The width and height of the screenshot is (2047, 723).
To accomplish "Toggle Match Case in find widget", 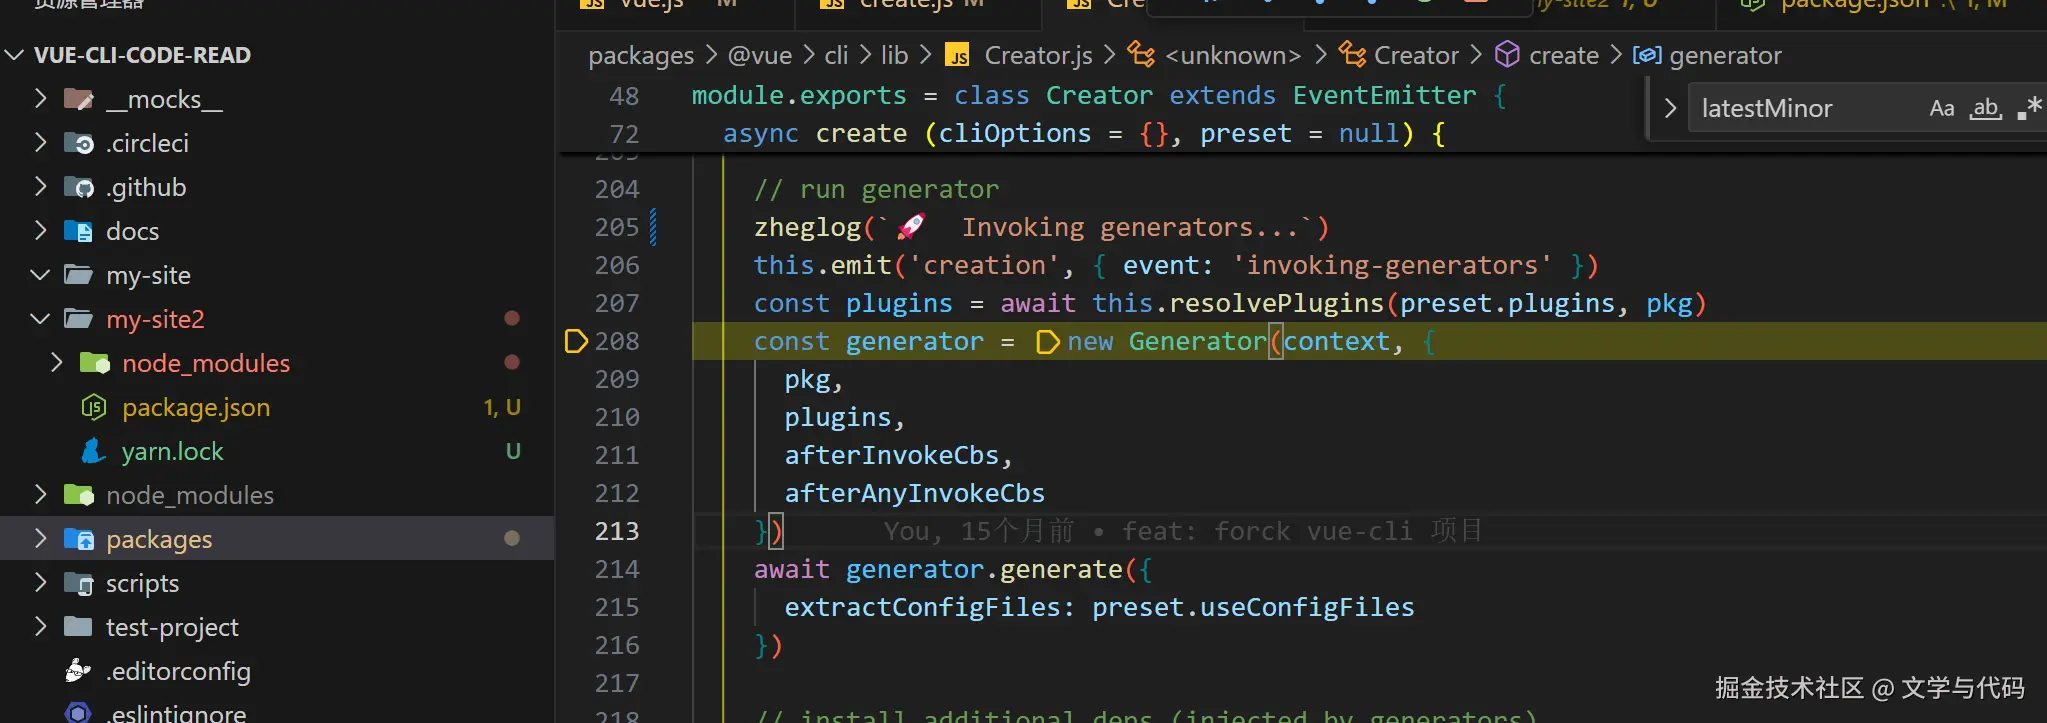I will coord(1941,108).
